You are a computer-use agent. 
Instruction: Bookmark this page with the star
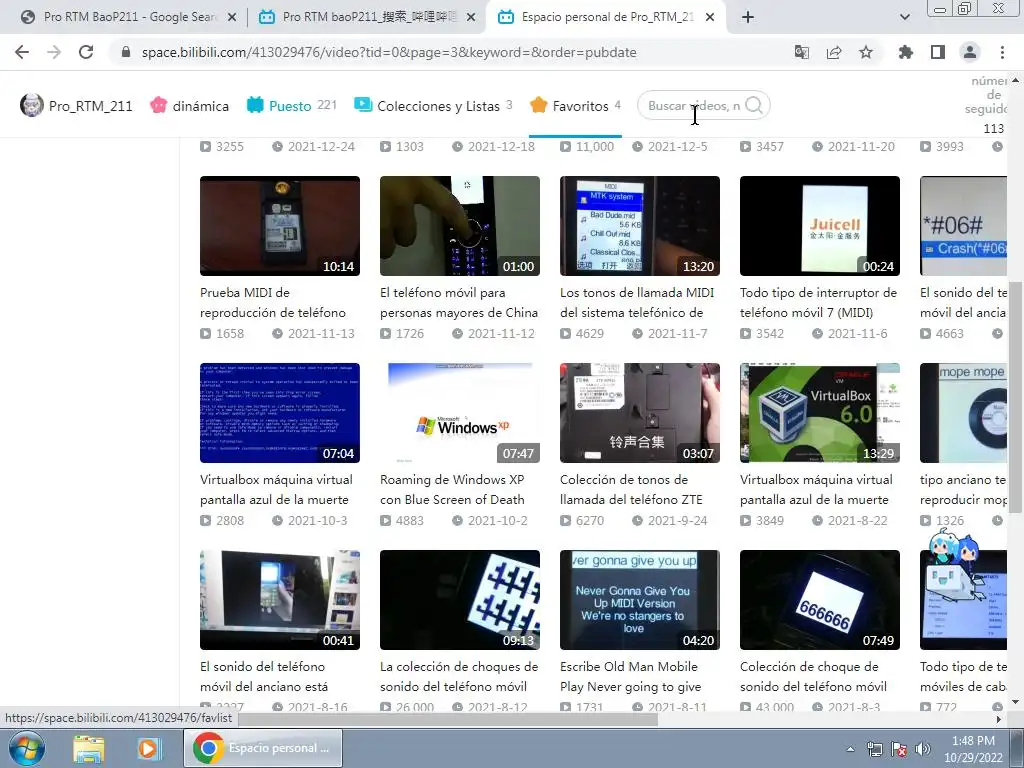[866, 52]
